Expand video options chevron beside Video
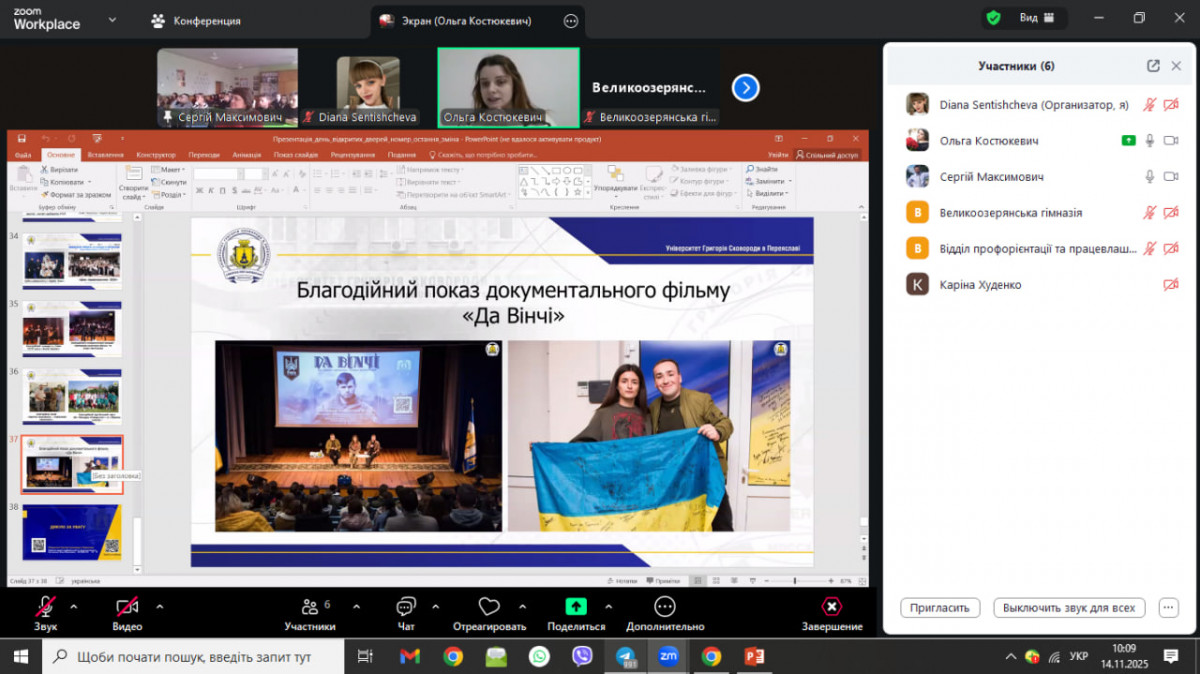Viewport: 1200px width, 674px height. tap(159, 606)
